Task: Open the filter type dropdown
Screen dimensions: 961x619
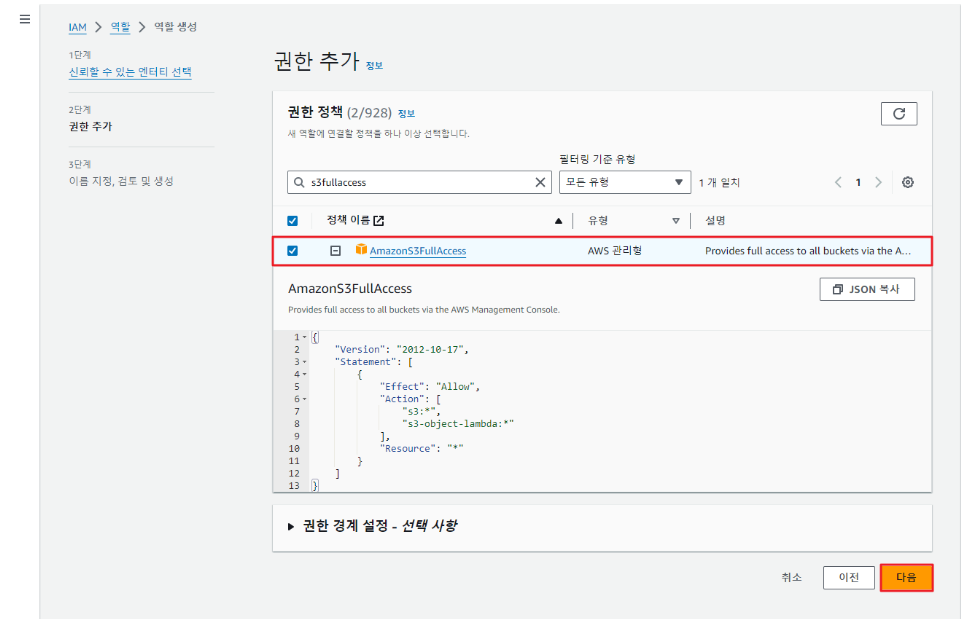Action: coord(625,182)
